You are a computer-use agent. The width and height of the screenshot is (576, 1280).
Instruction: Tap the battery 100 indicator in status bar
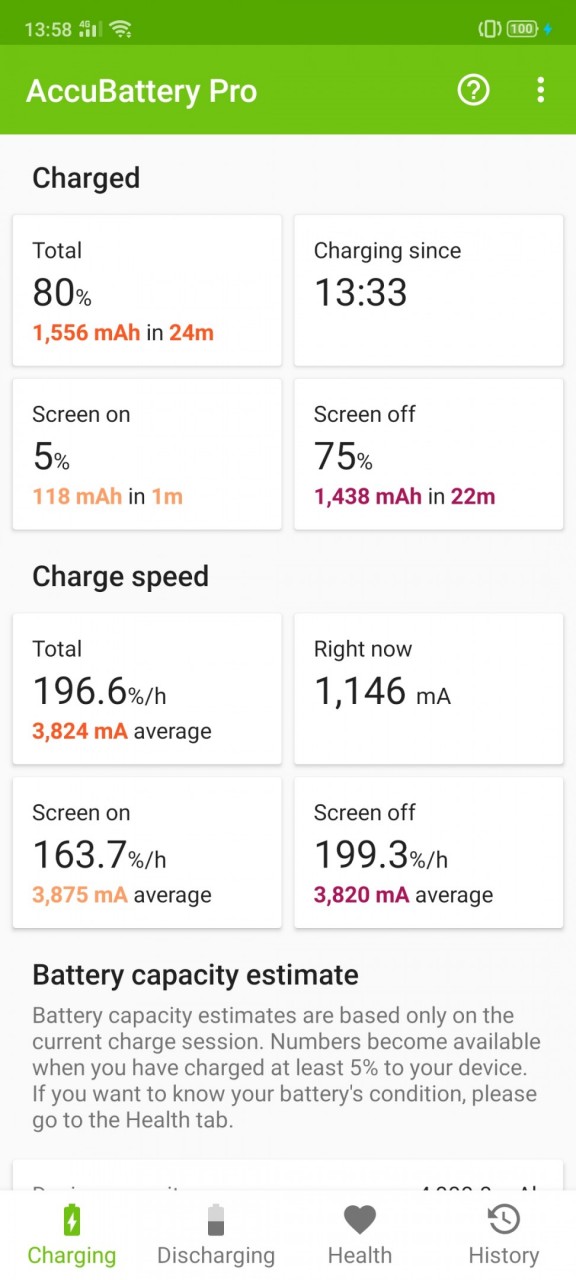[522, 29]
